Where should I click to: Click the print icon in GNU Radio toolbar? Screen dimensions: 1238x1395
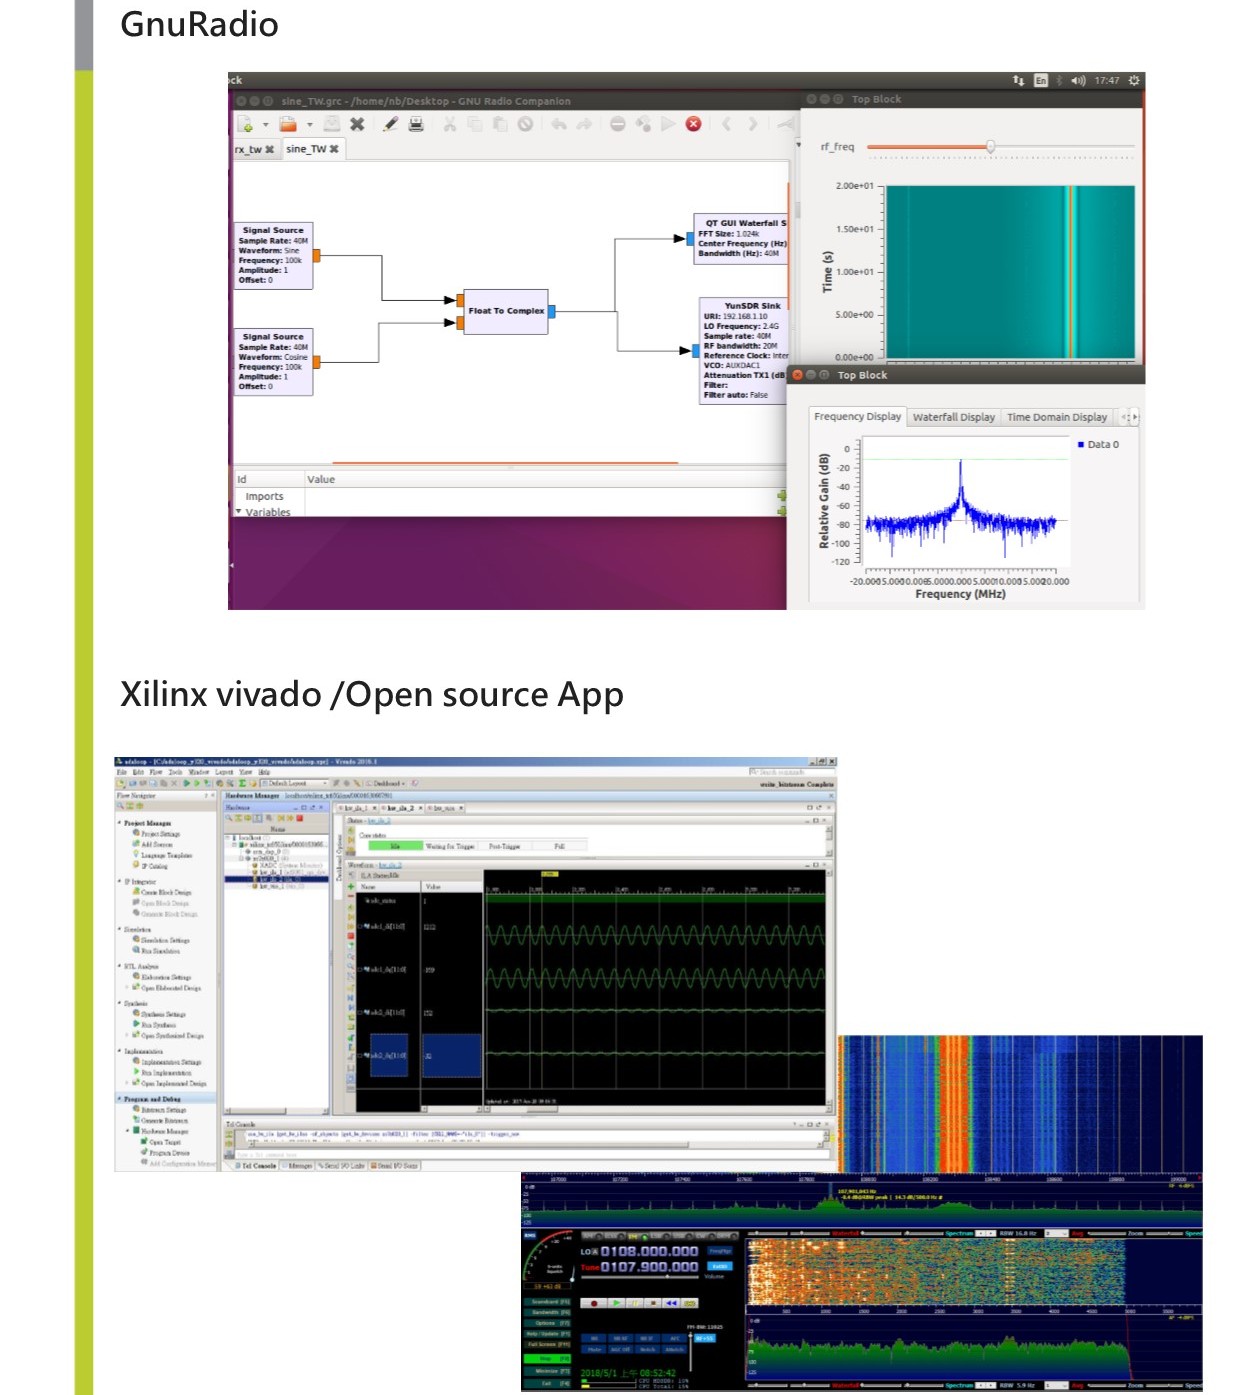click(x=416, y=124)
